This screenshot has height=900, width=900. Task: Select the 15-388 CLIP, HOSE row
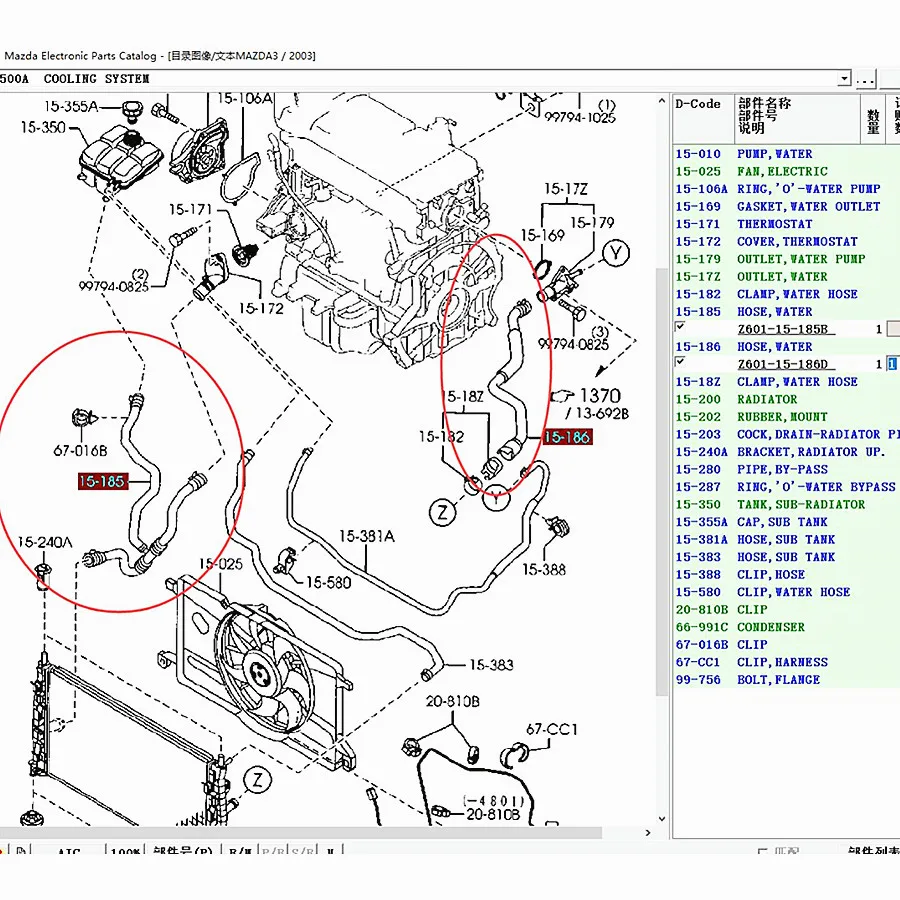point(786,575)
